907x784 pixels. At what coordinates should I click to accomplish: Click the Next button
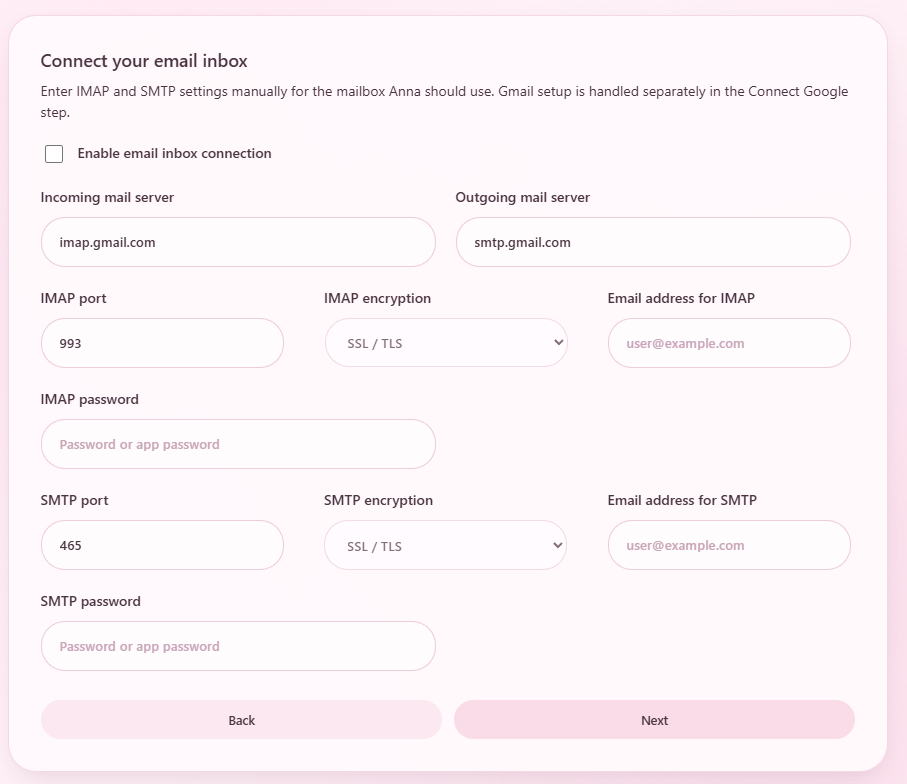(654, 720)
